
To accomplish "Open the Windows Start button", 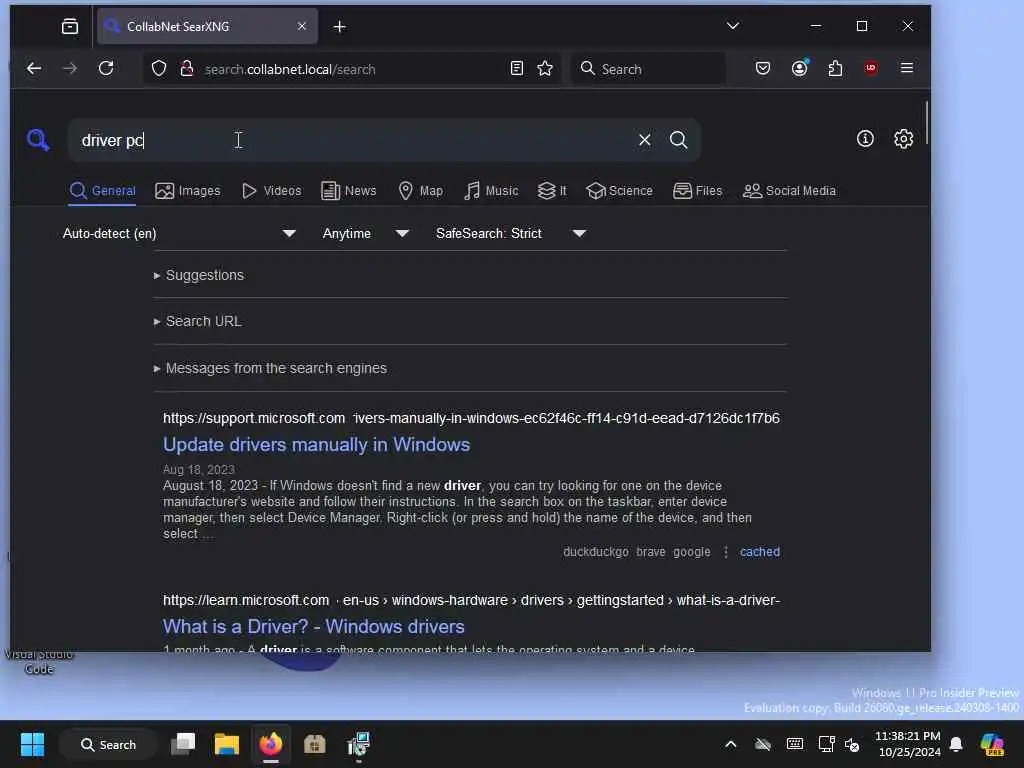I will [32, 744].
